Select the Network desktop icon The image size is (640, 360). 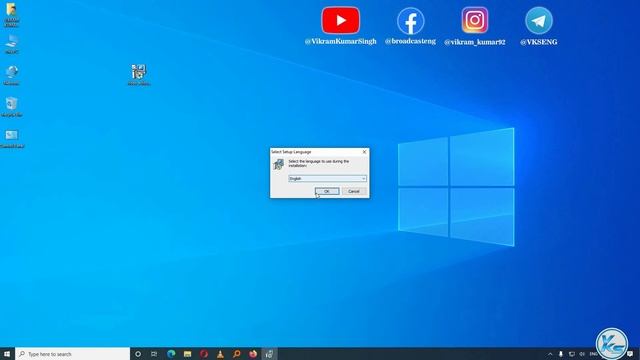click(11, 75)
